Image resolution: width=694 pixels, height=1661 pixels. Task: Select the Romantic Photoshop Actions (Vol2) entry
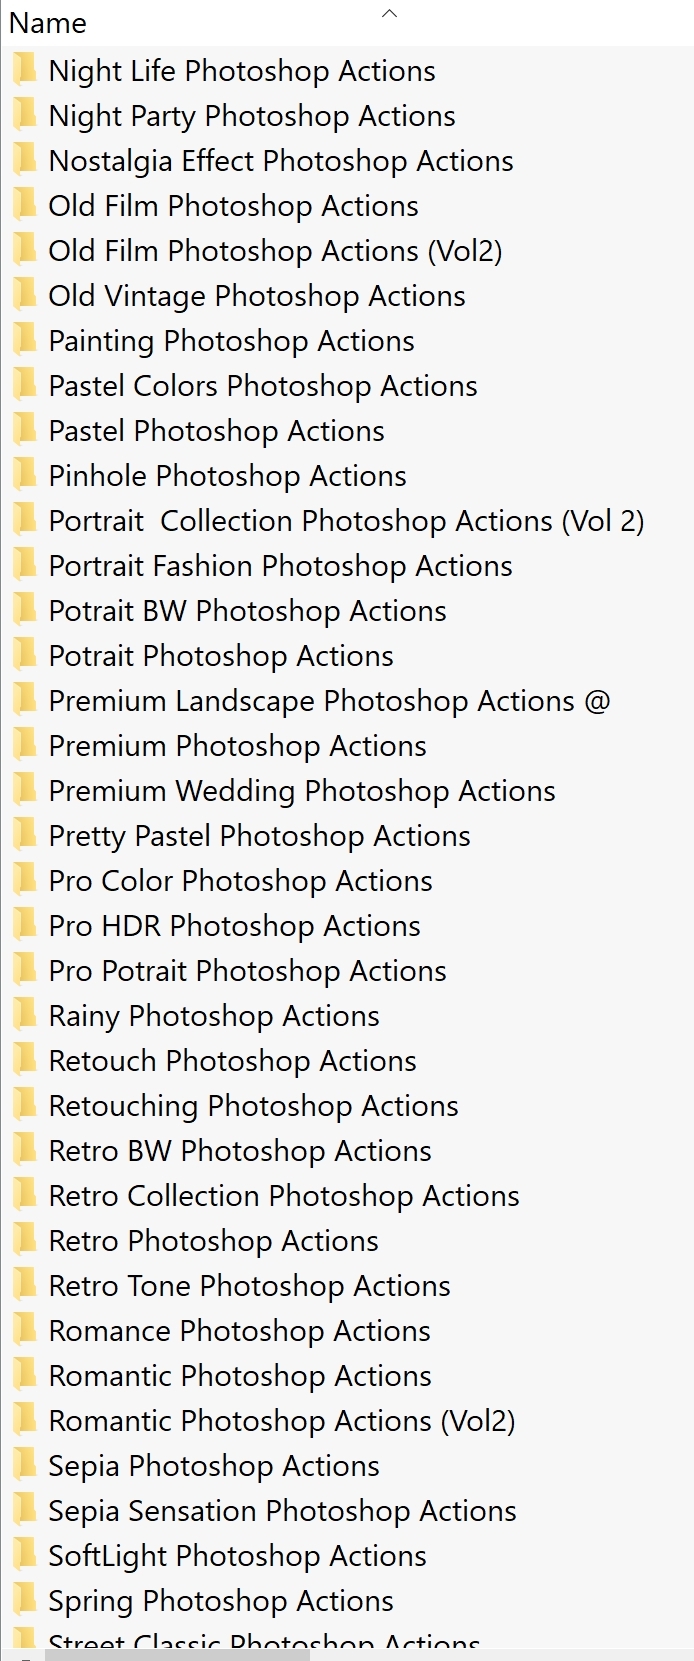click(x=282, y=1420)
